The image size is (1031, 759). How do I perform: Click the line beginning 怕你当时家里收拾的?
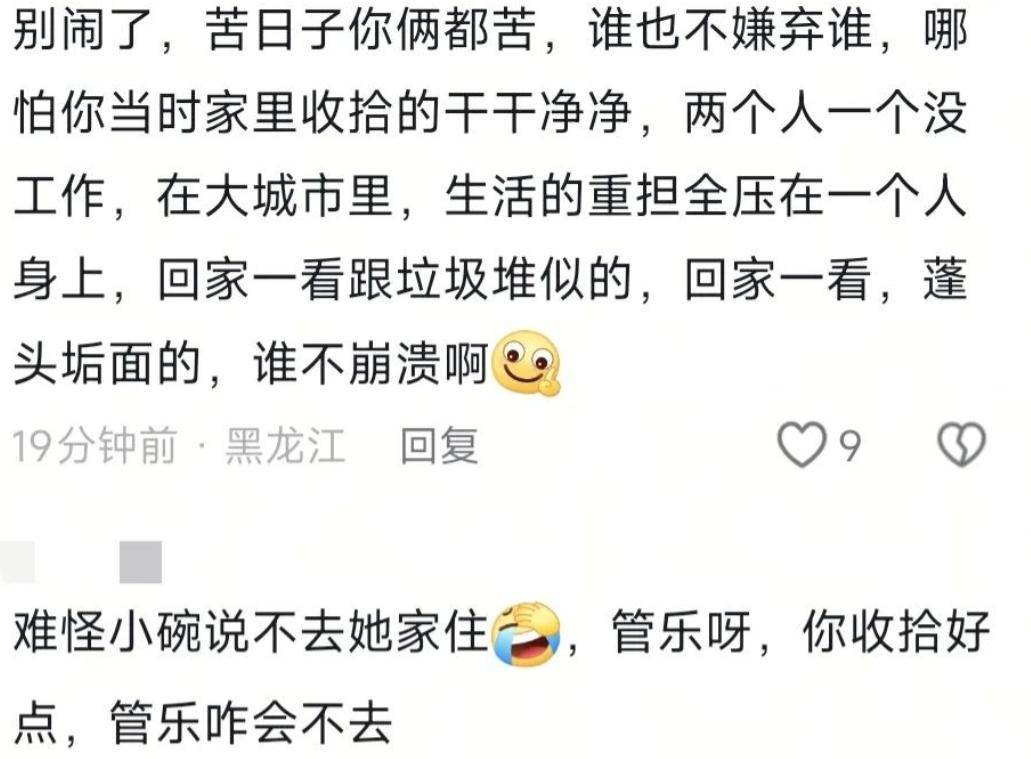tap(491, 112)
